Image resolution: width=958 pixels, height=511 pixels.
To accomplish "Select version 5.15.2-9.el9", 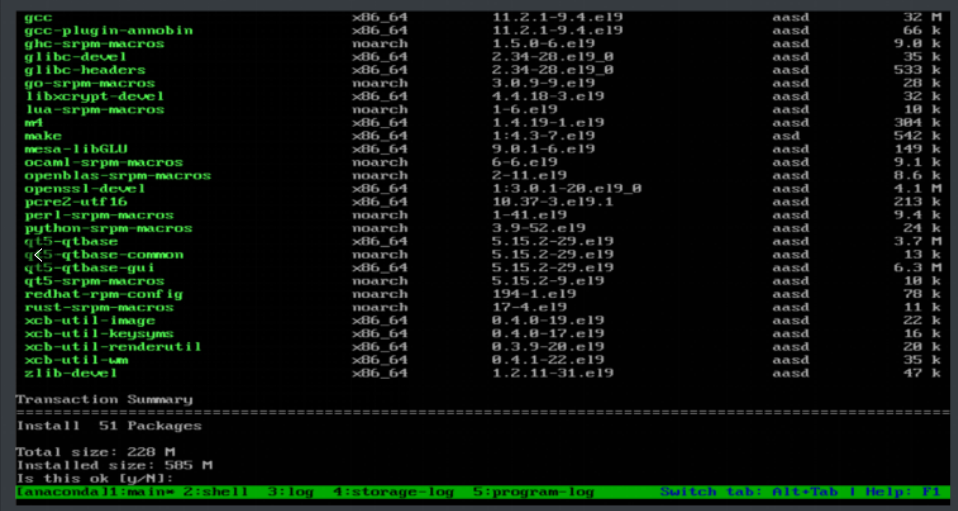I will [548, 281].
